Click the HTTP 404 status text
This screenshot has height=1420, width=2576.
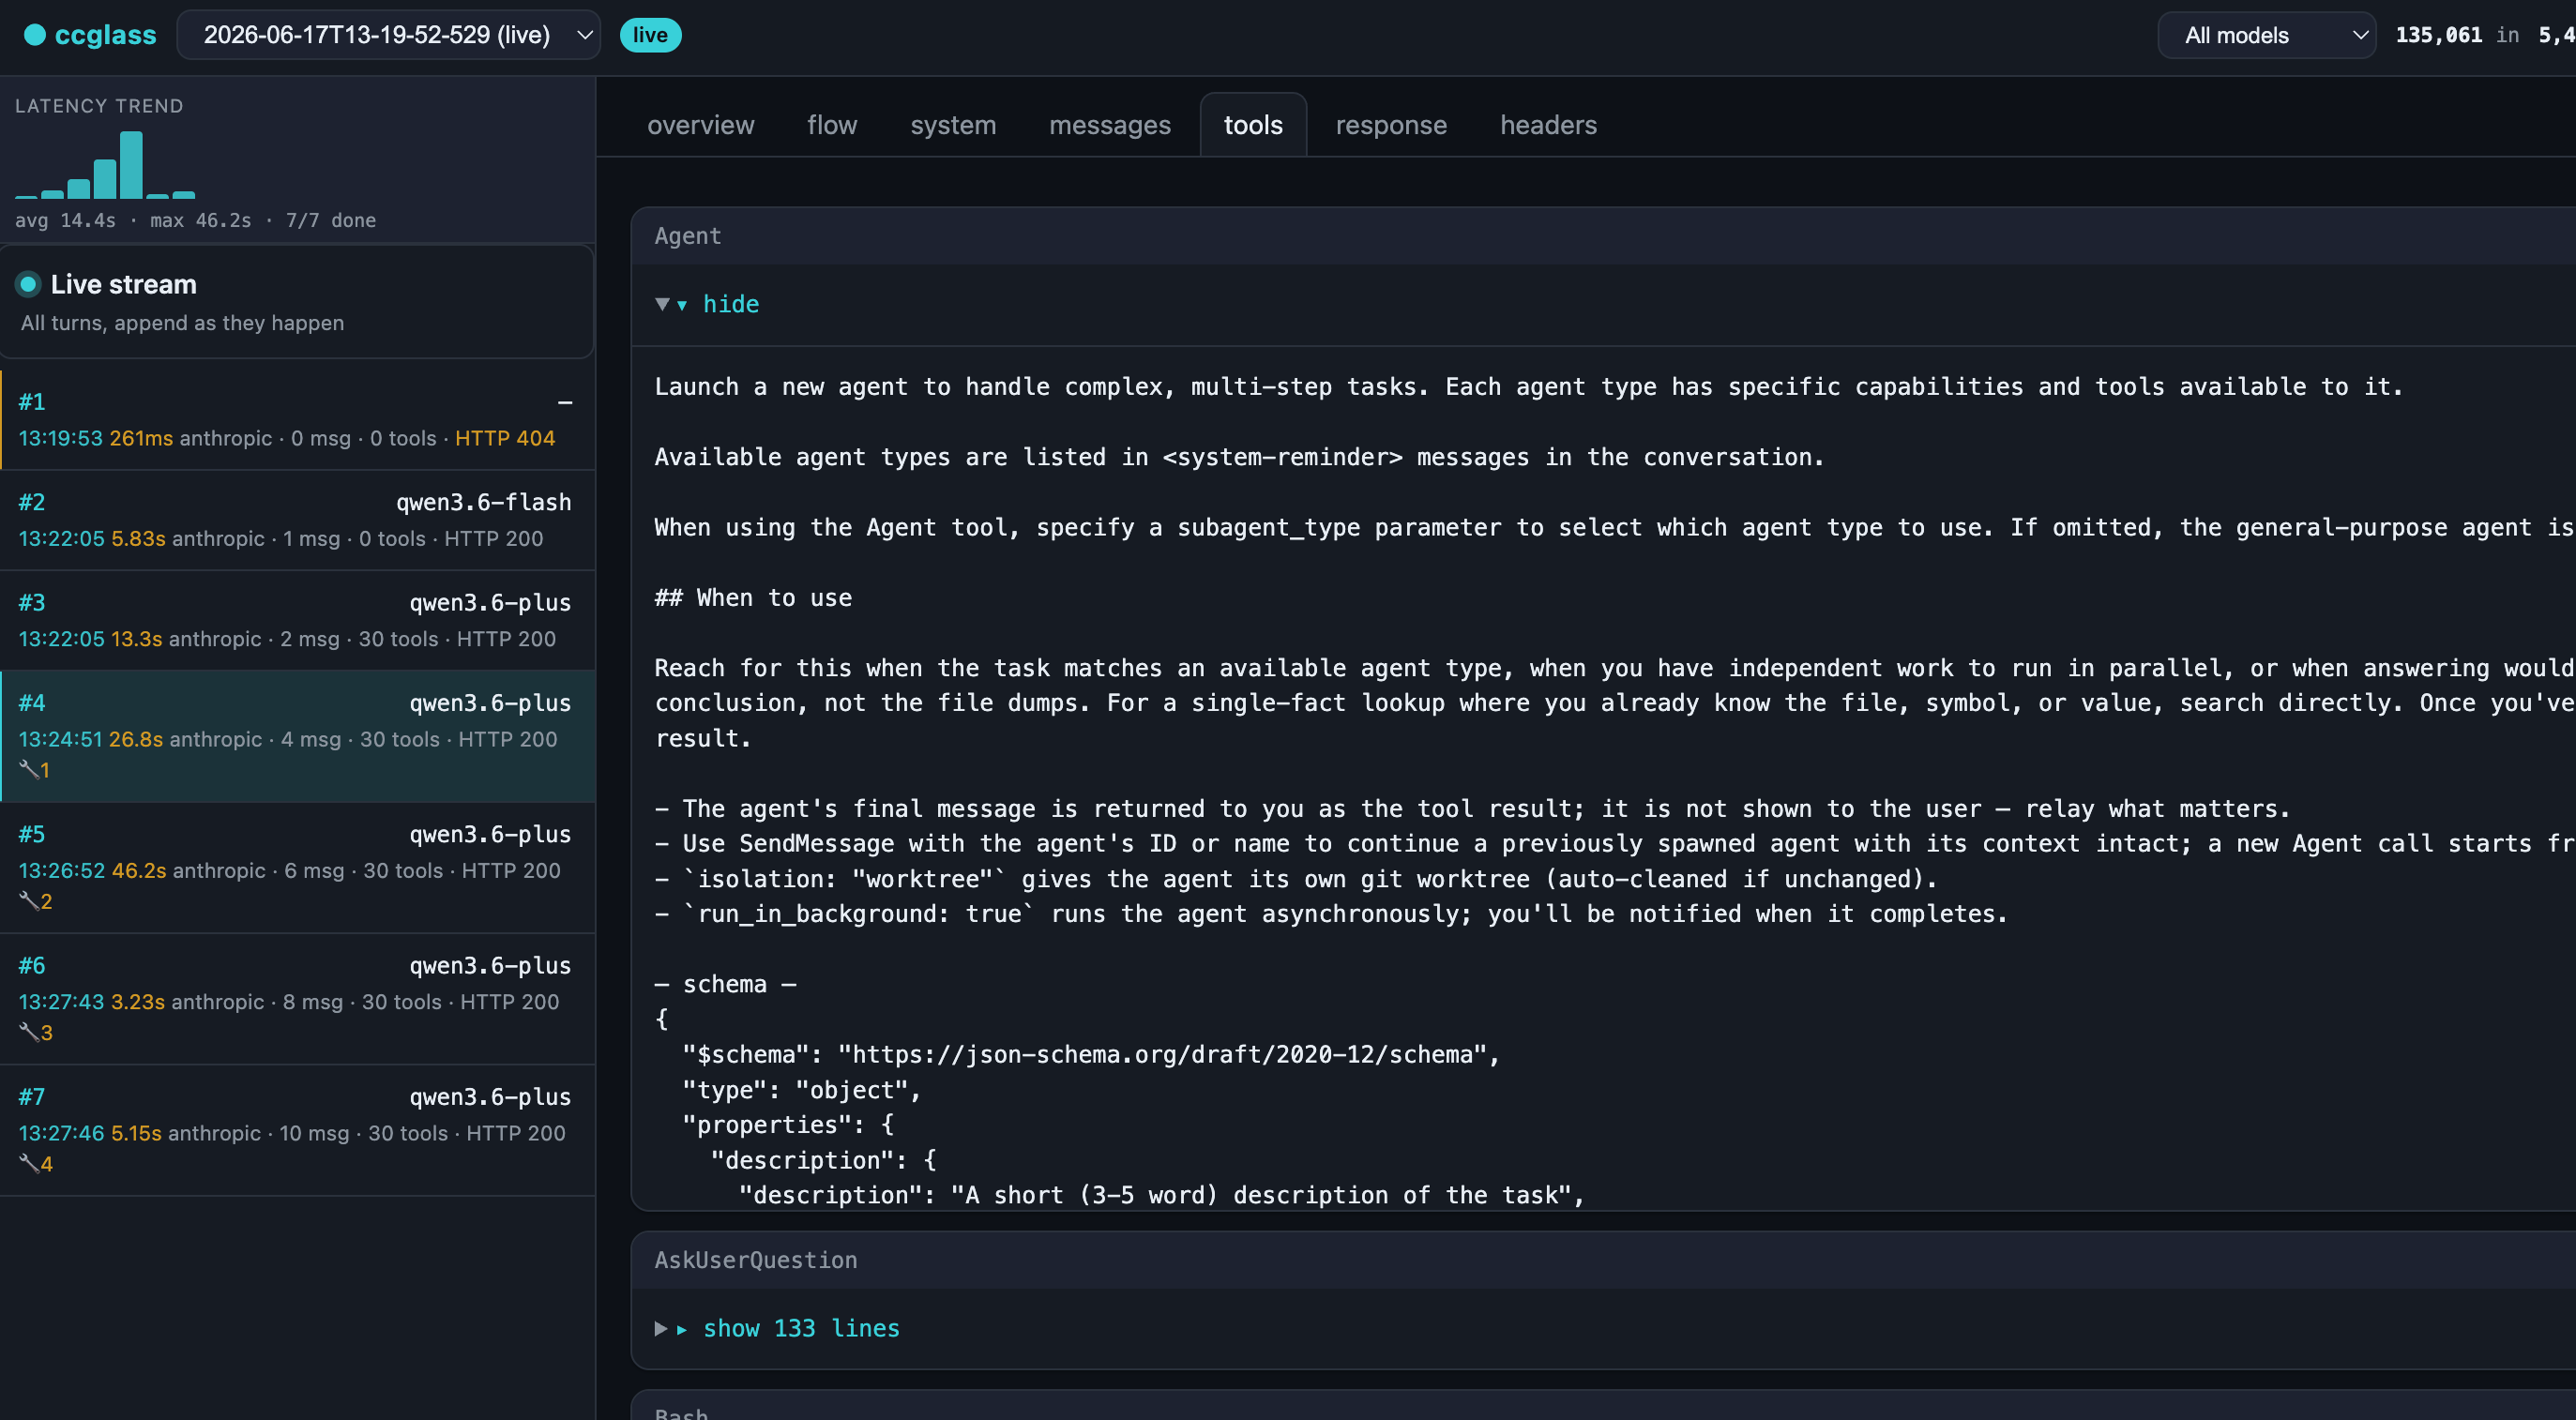pos(505,438)
